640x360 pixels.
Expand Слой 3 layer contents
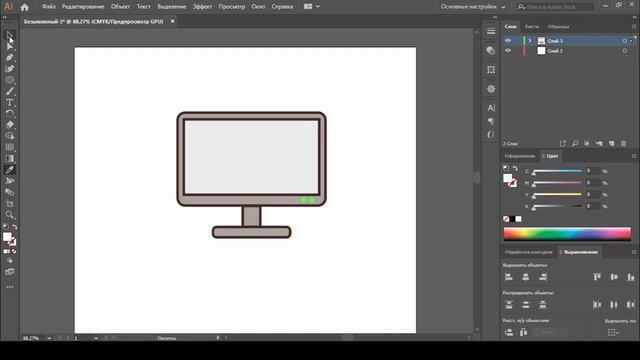click(x=530, y=41)
